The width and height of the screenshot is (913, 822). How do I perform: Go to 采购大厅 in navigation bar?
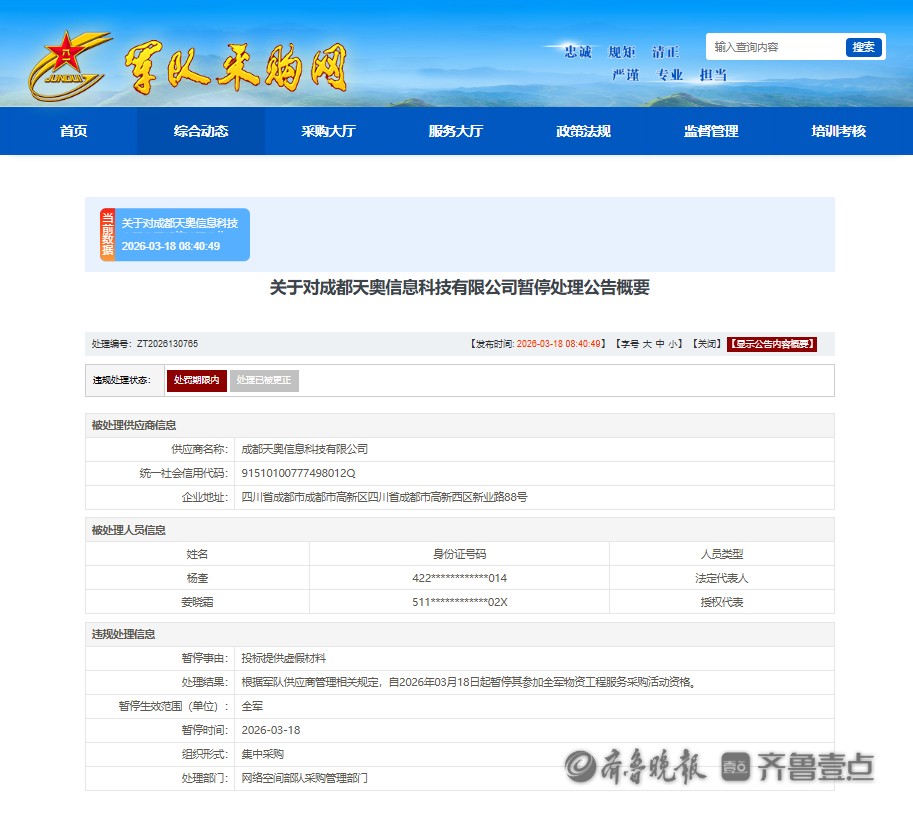[328, 131]
